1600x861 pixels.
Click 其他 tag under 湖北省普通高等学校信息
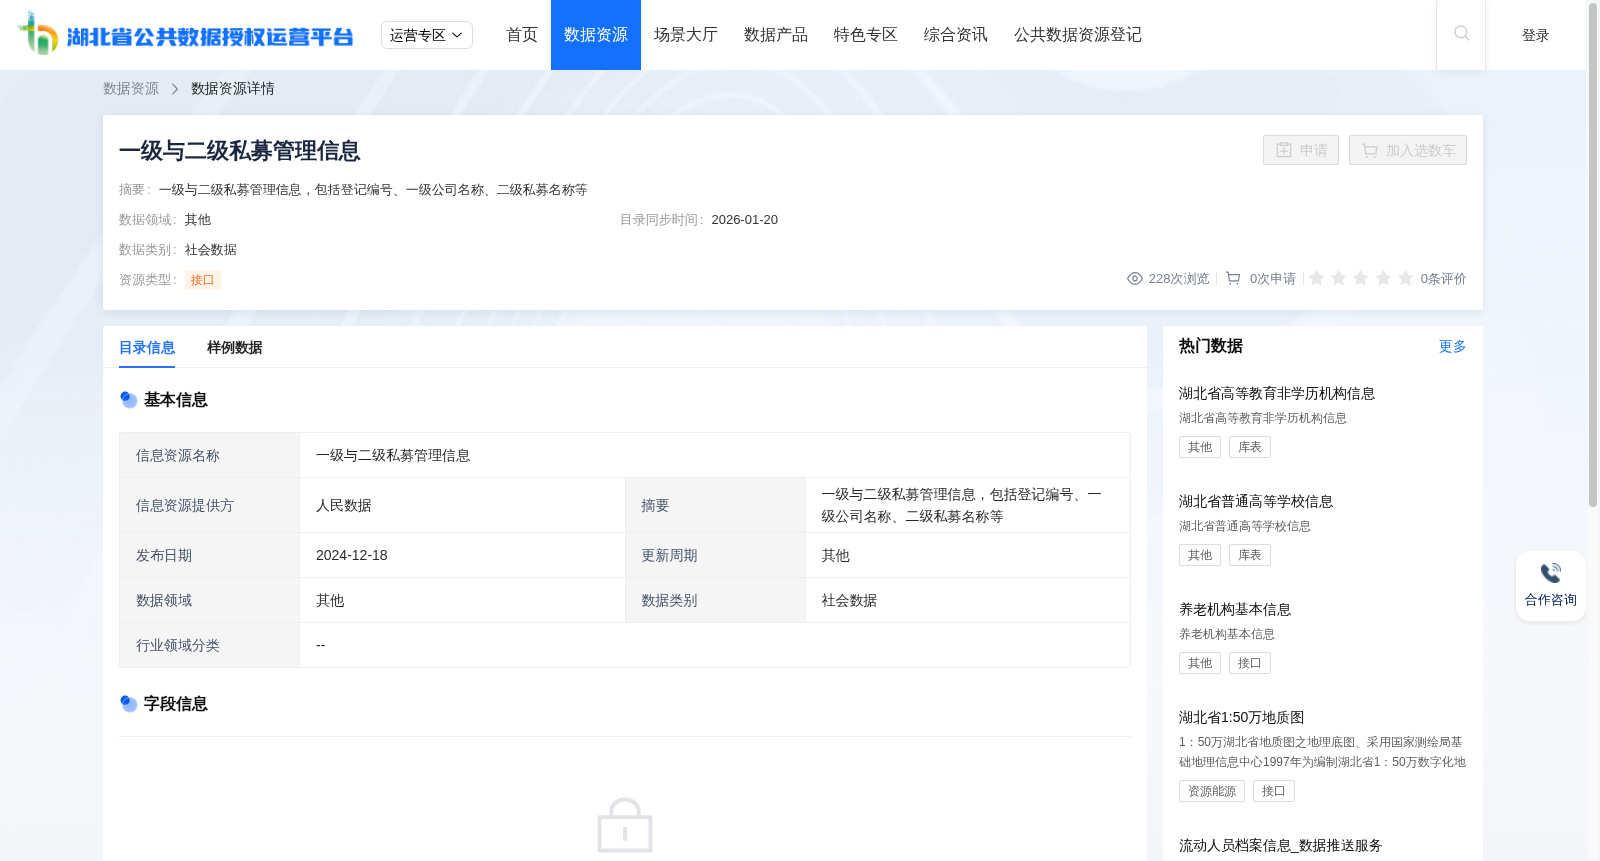point(1200,555)
